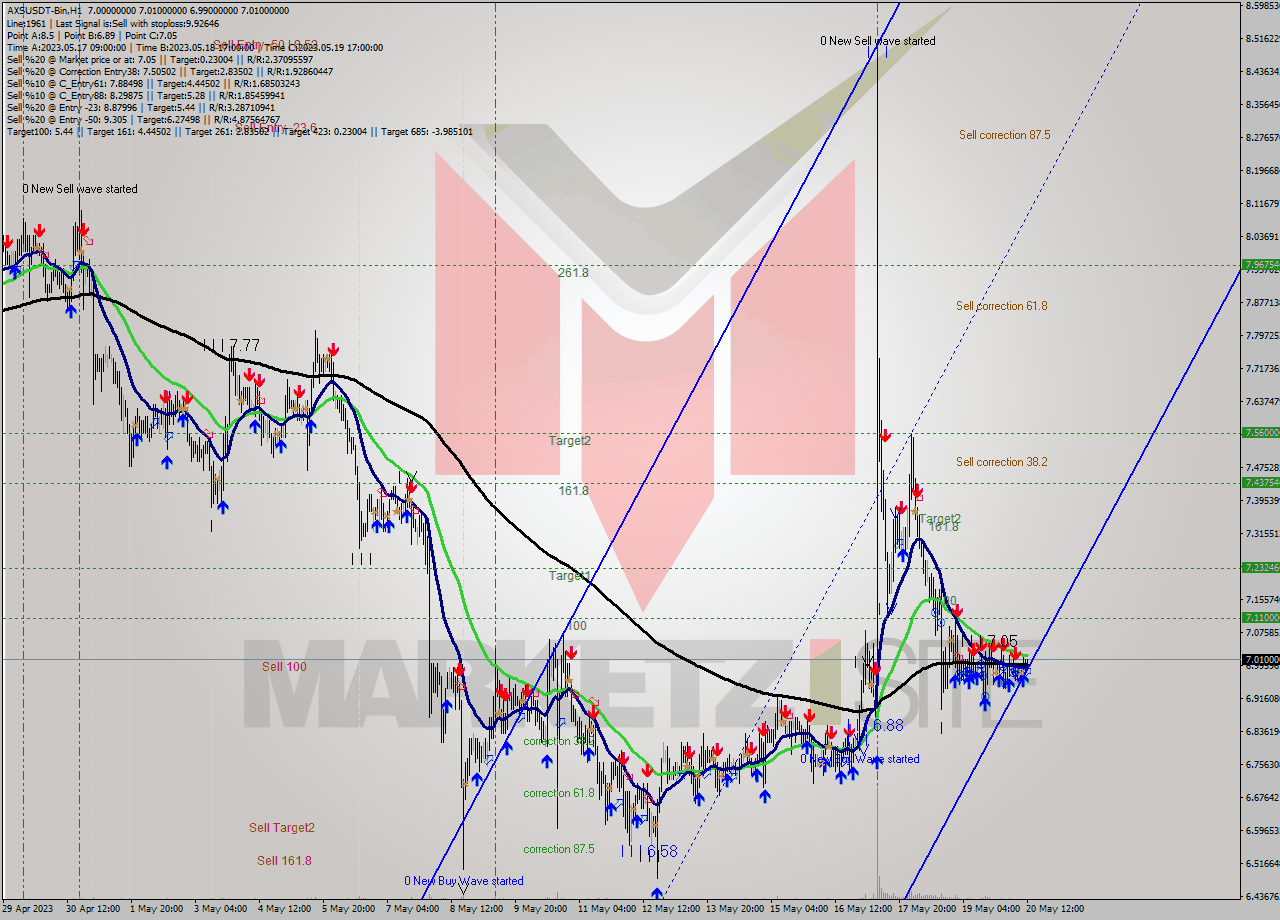
Task: Click '11 May 04:00' on the time axis
Action: [x=605, y=909]
